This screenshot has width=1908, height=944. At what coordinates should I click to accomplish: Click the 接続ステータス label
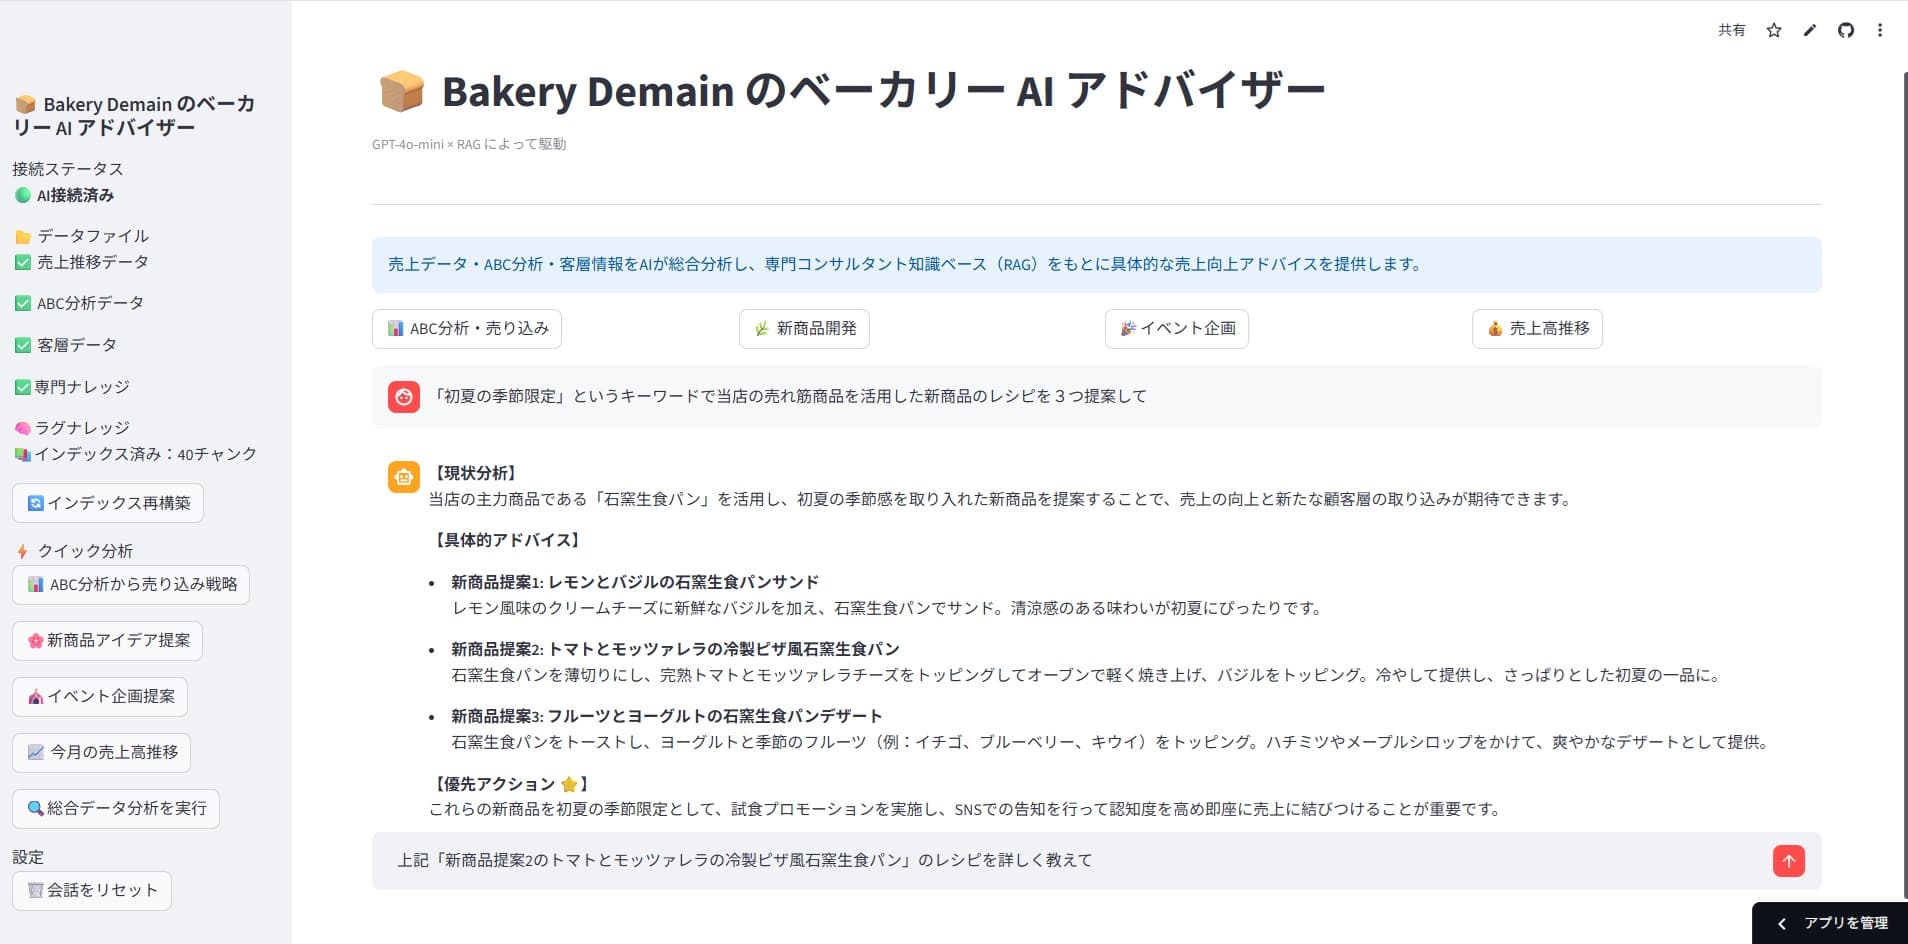(x=68, y=169)
